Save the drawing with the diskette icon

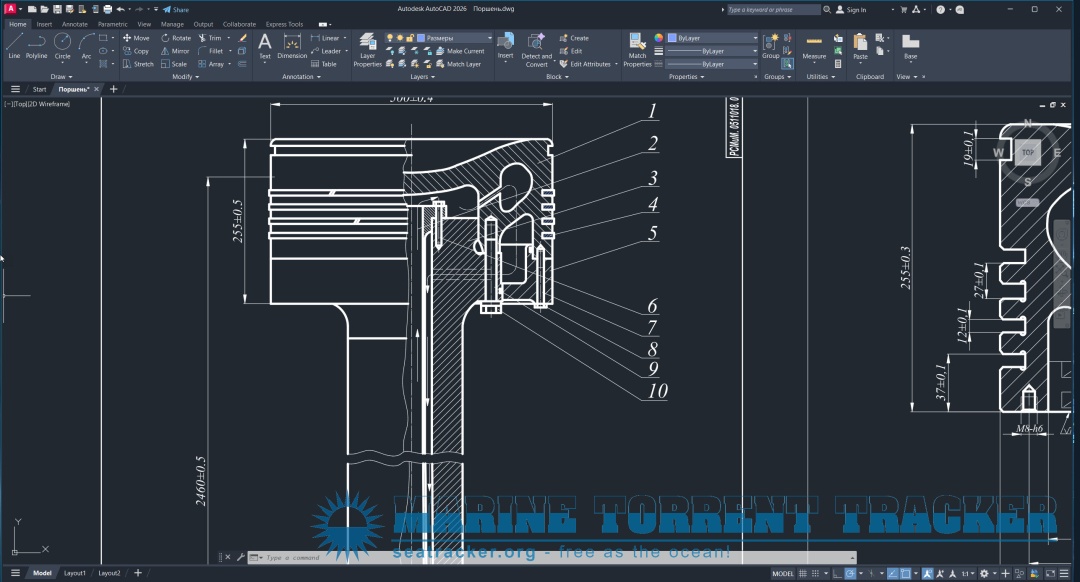point(57,10)
